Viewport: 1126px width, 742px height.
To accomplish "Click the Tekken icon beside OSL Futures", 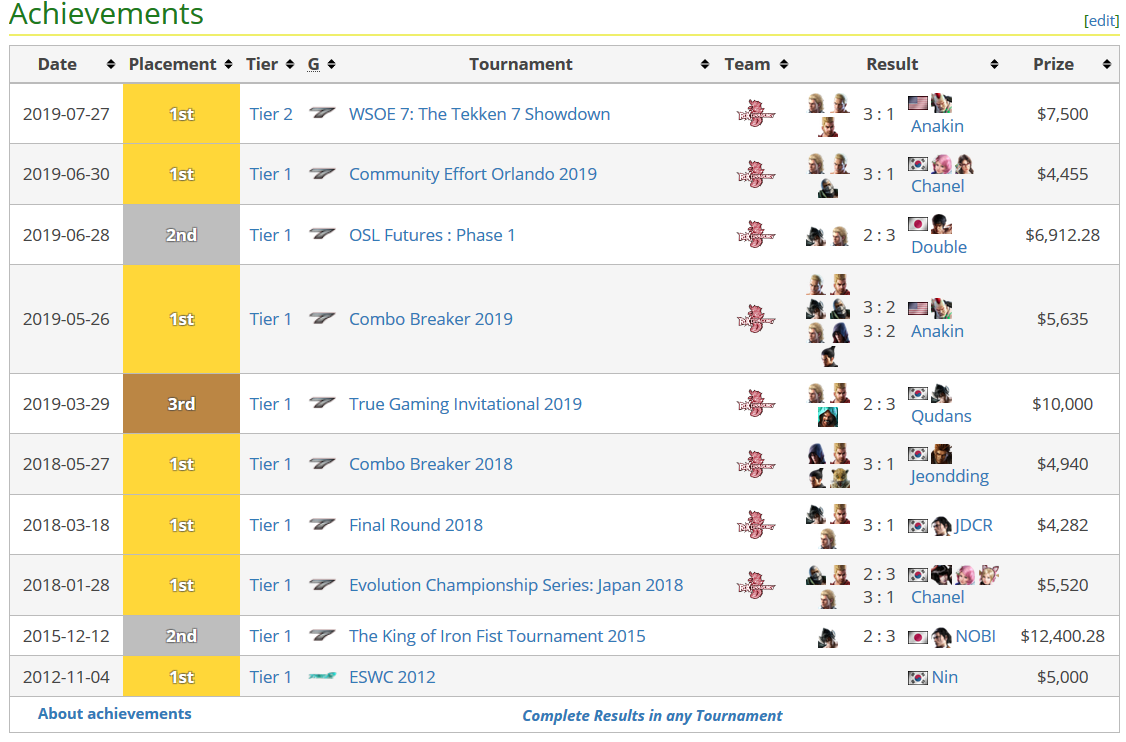I will click(x=322, y=235).
